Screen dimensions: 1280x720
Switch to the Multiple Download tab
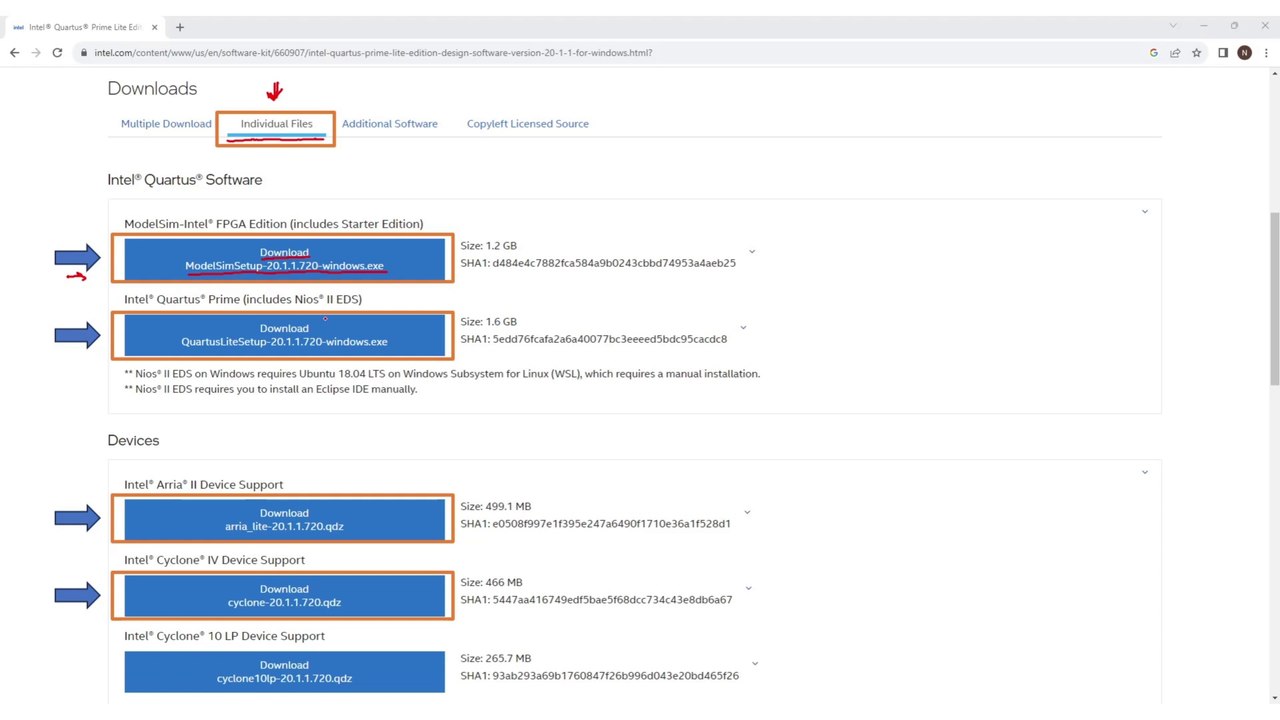166,124
